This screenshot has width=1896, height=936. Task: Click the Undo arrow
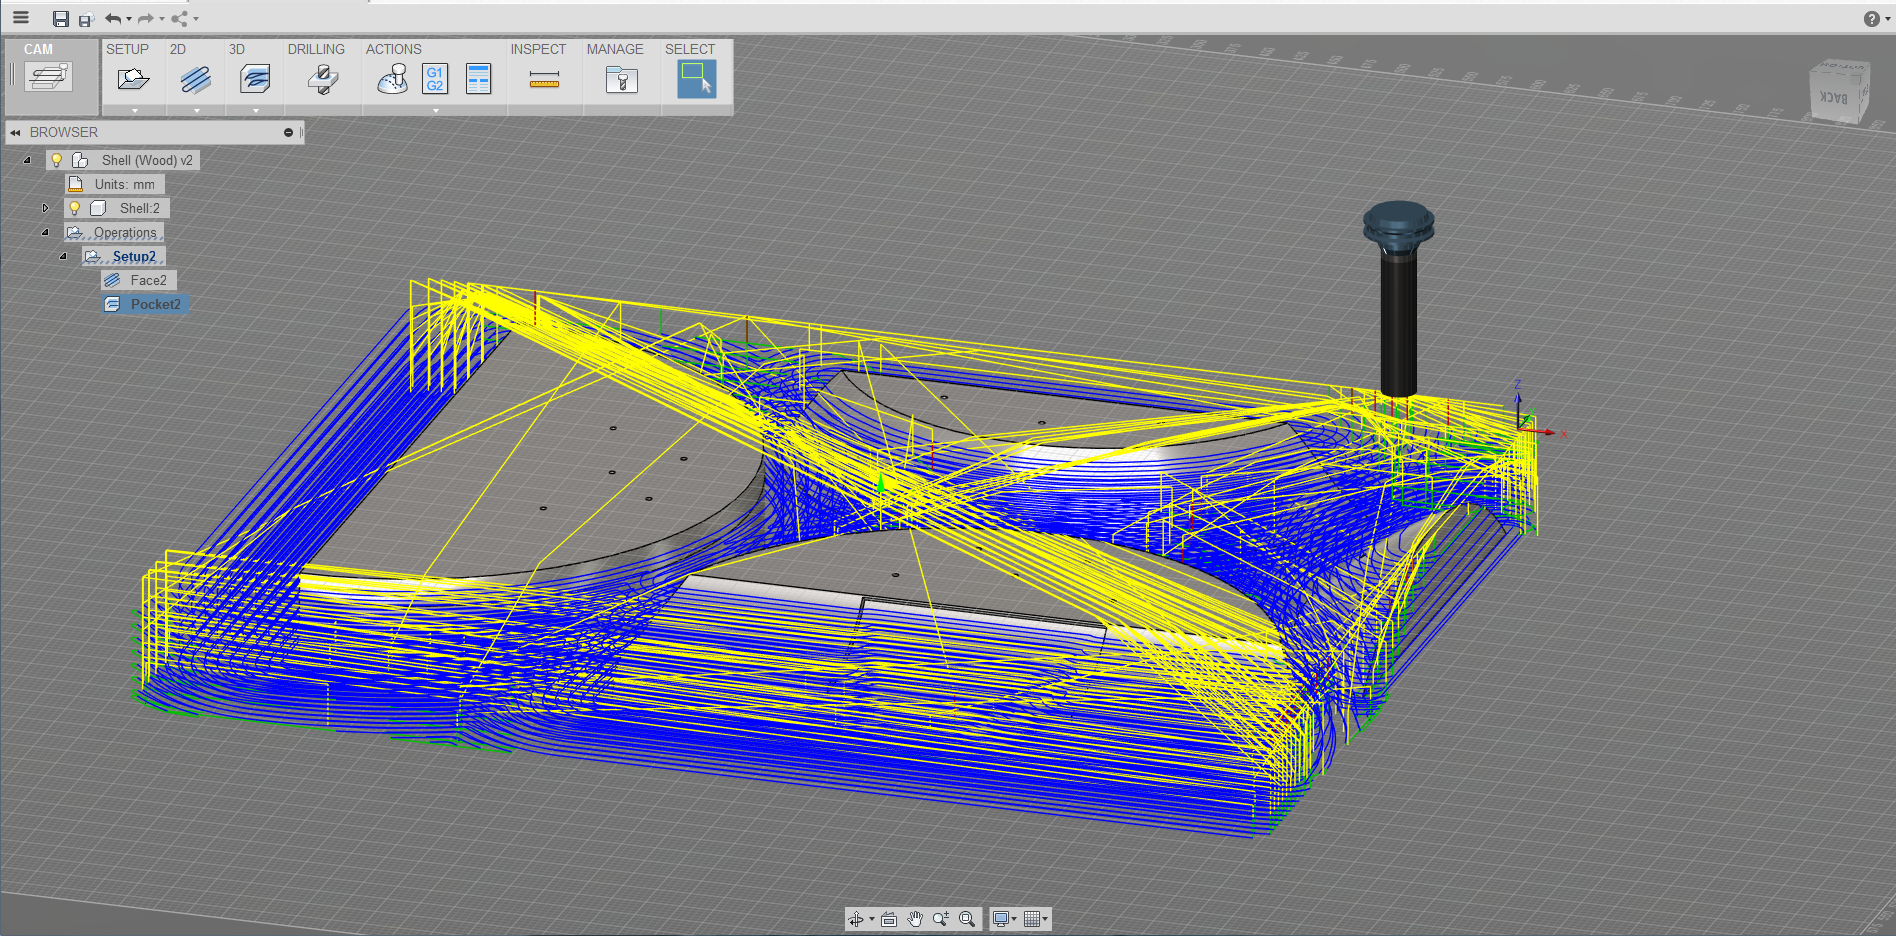tap(113, 18)
